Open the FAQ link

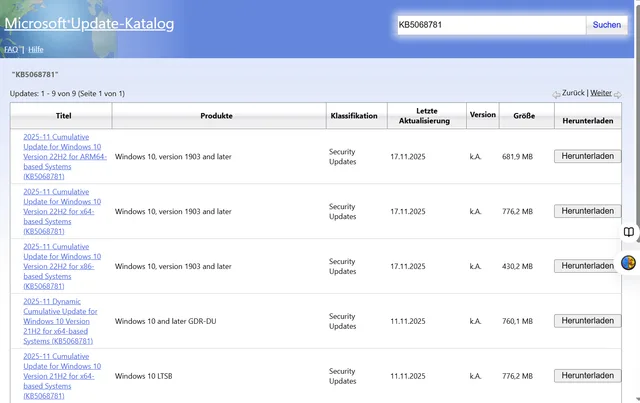coord(11,49)
